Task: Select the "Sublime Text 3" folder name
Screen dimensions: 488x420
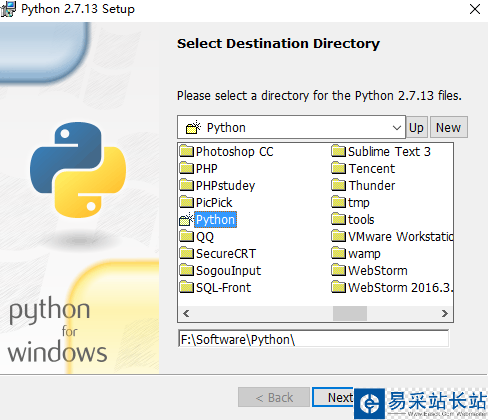Action: point(389,152)
